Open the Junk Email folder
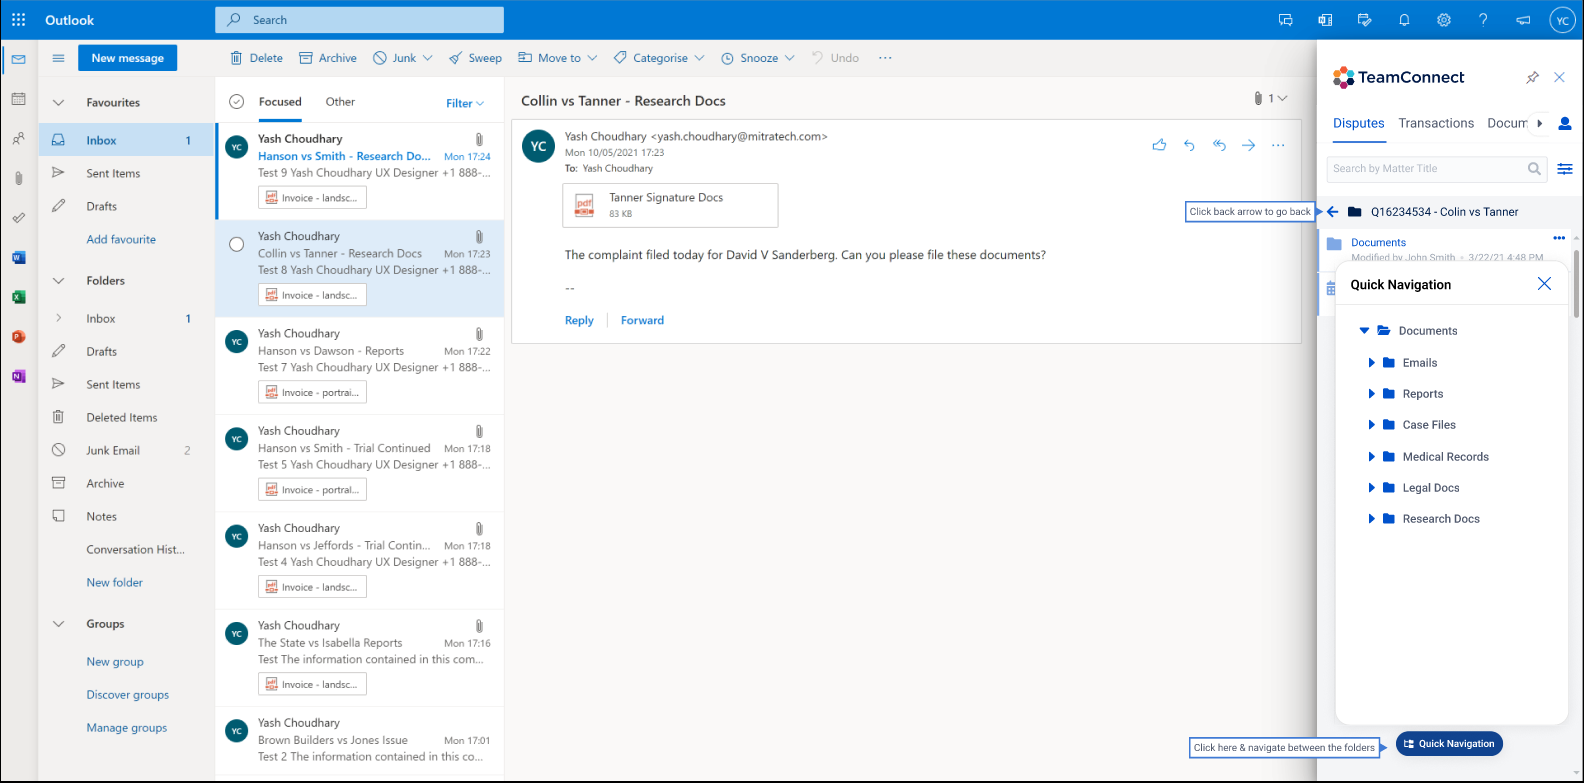The height and width of the screenshot is (783, 1584). pos(126,451)
